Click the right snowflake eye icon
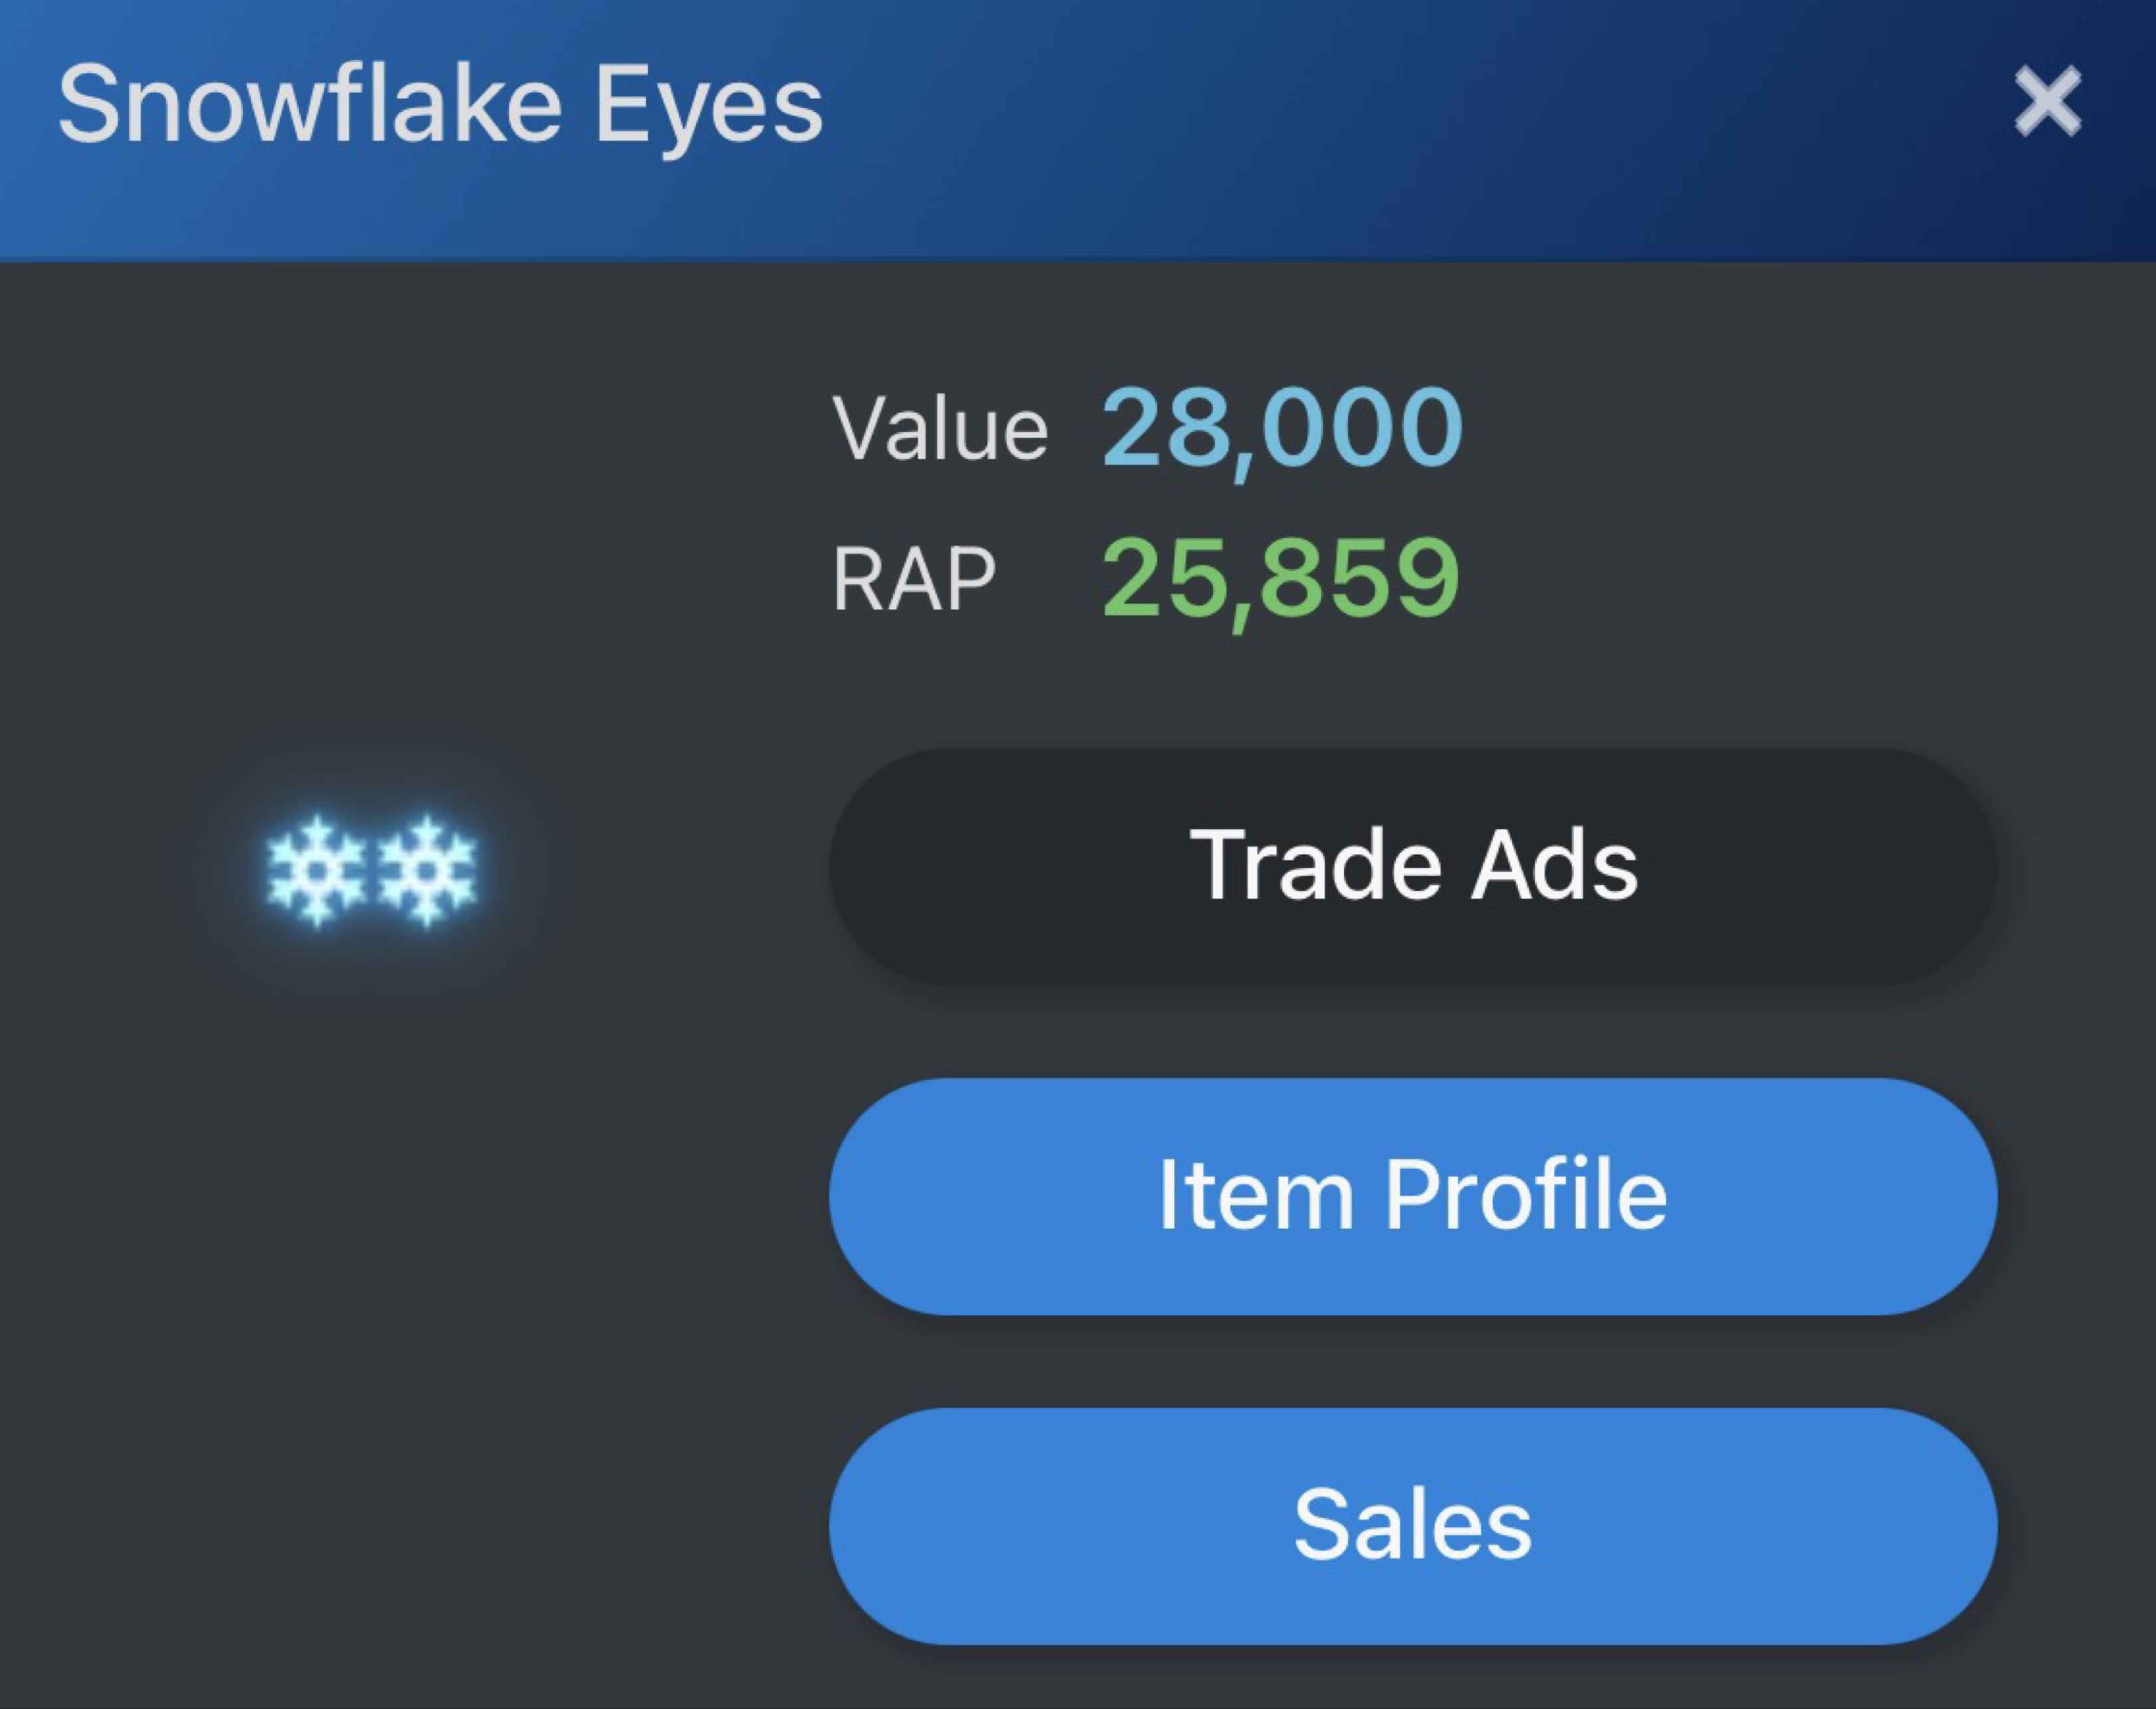 tap(427, 870)
